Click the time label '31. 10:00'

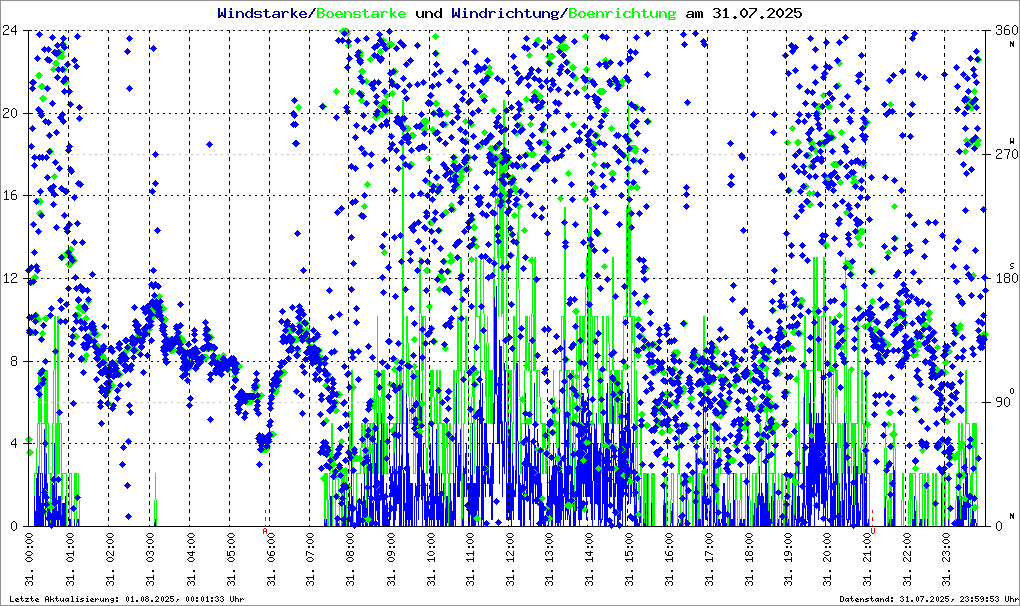[x=431, y=559]
